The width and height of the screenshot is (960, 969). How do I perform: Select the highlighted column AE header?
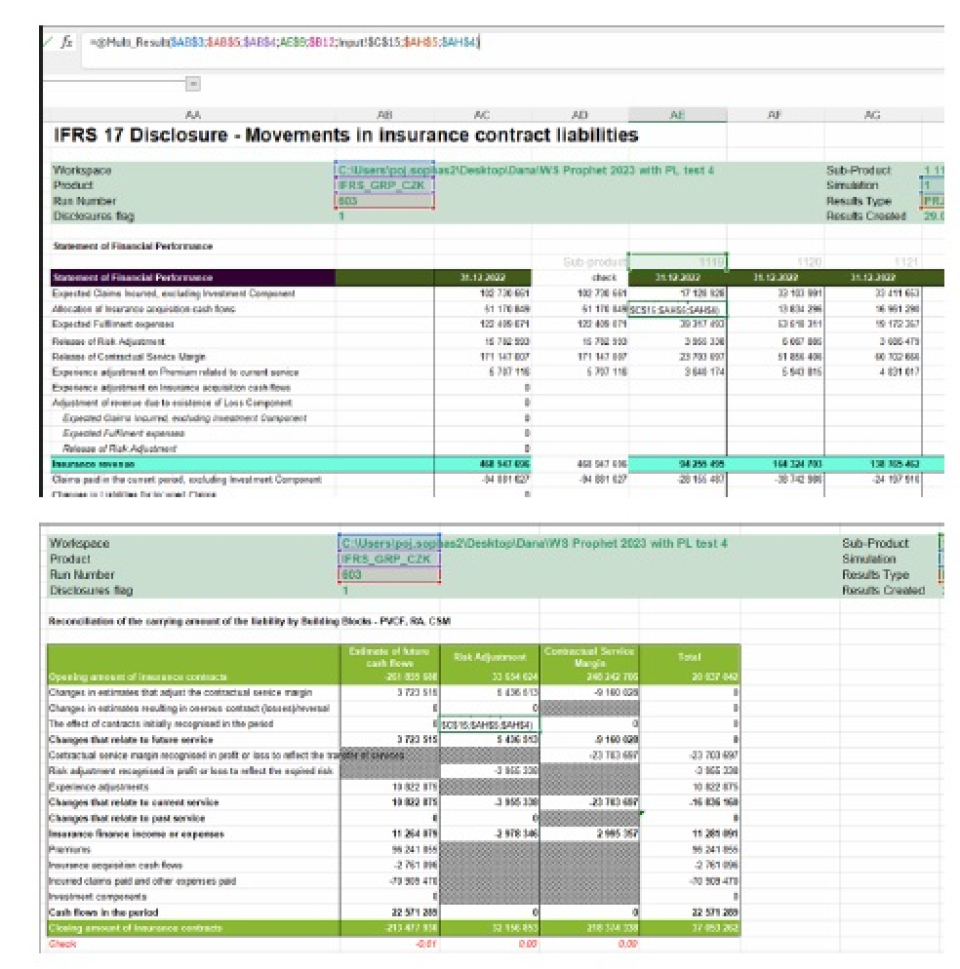[x=677, y=116]
